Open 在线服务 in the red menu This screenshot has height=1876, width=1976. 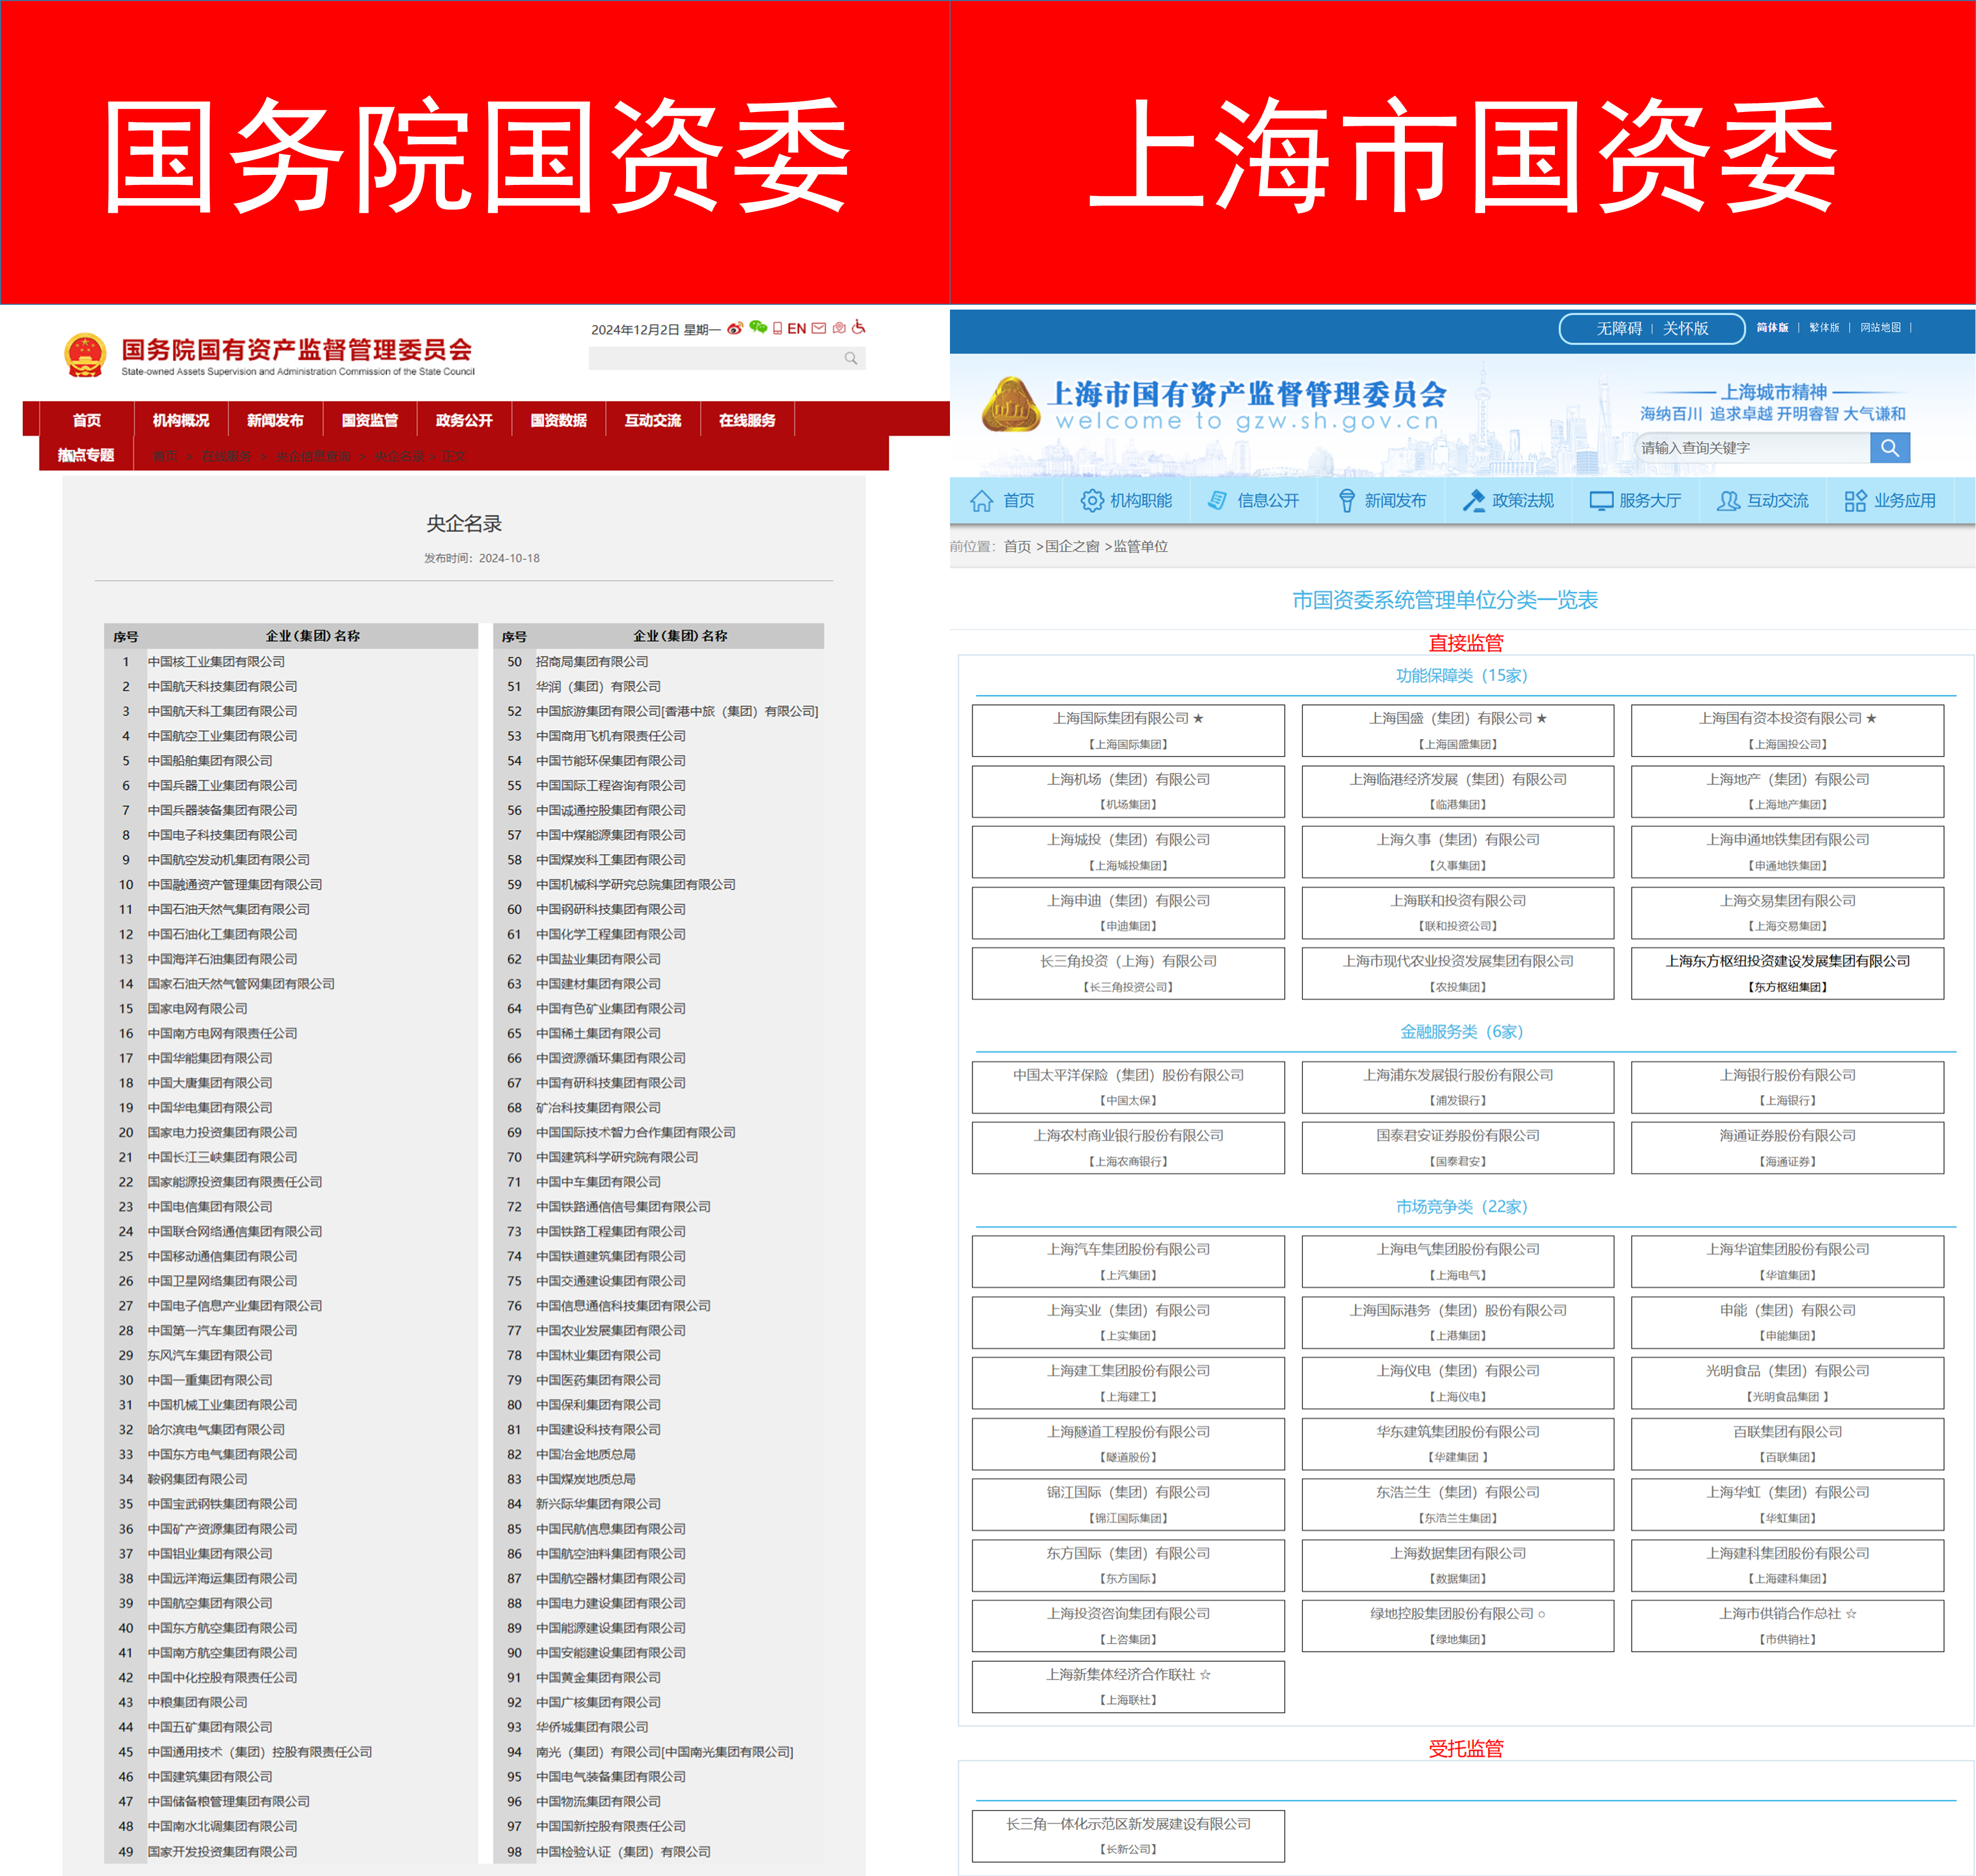[x=747, y=420]
